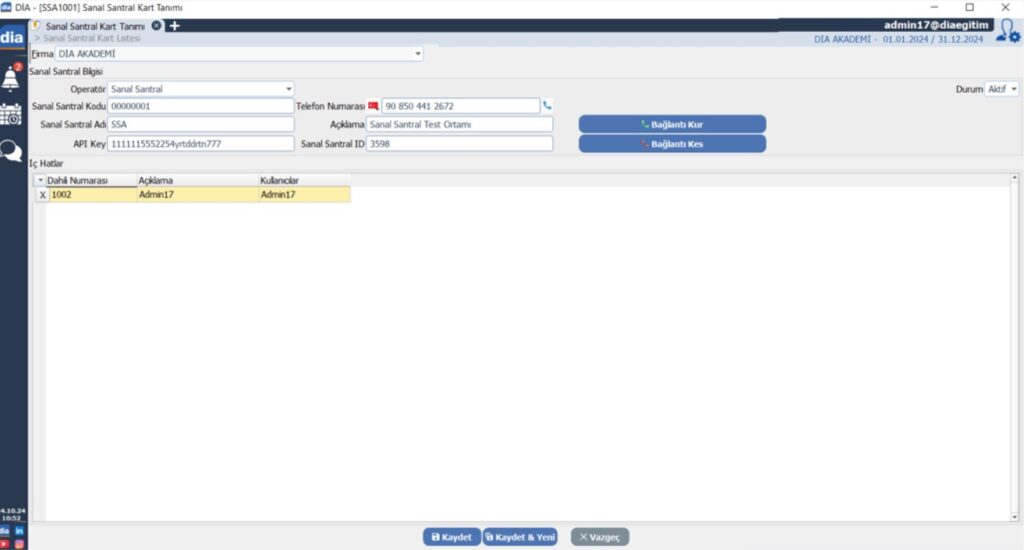Delete the 1002 row using X
Image resolution: width=1024 pixels, height=550 pixels.
point(41,195)
